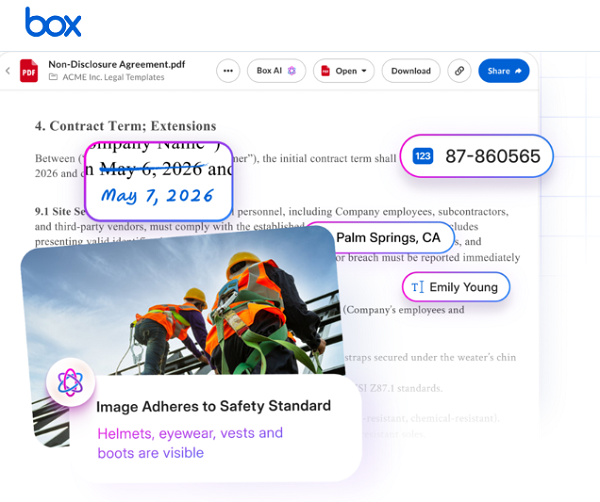Open the ACME Inc. Legal Templates folder link
The width and height of the screenshot is (600, 502).
click(113, 77)
